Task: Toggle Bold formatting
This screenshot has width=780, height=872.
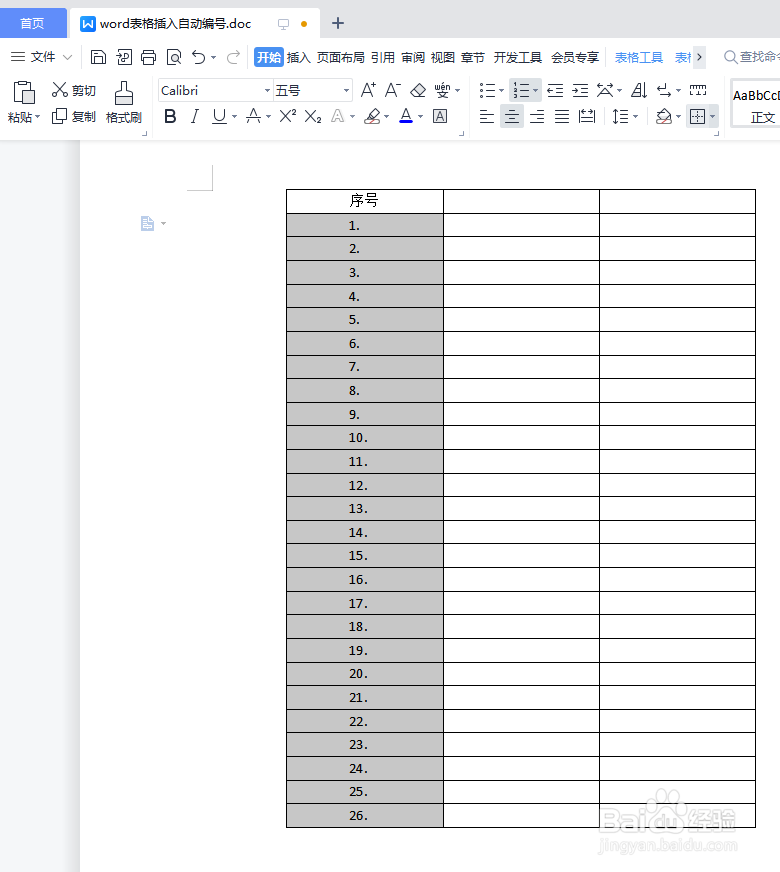Action: [170, 116]
